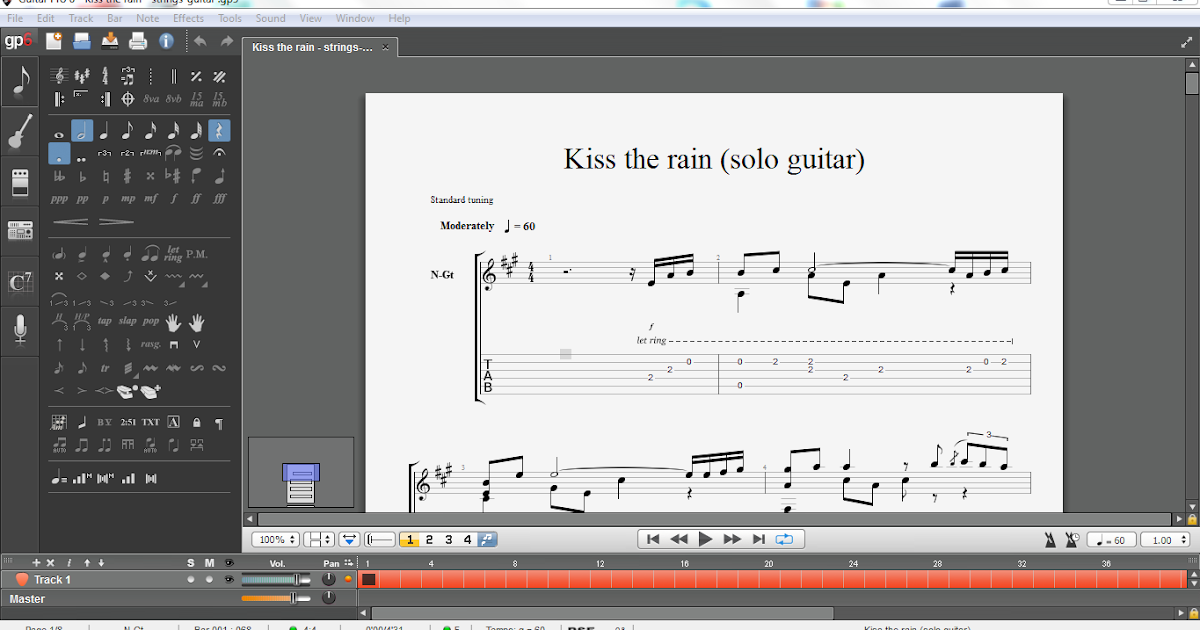
Task: Insert the 8va octave marking
Action: point(151,99)
